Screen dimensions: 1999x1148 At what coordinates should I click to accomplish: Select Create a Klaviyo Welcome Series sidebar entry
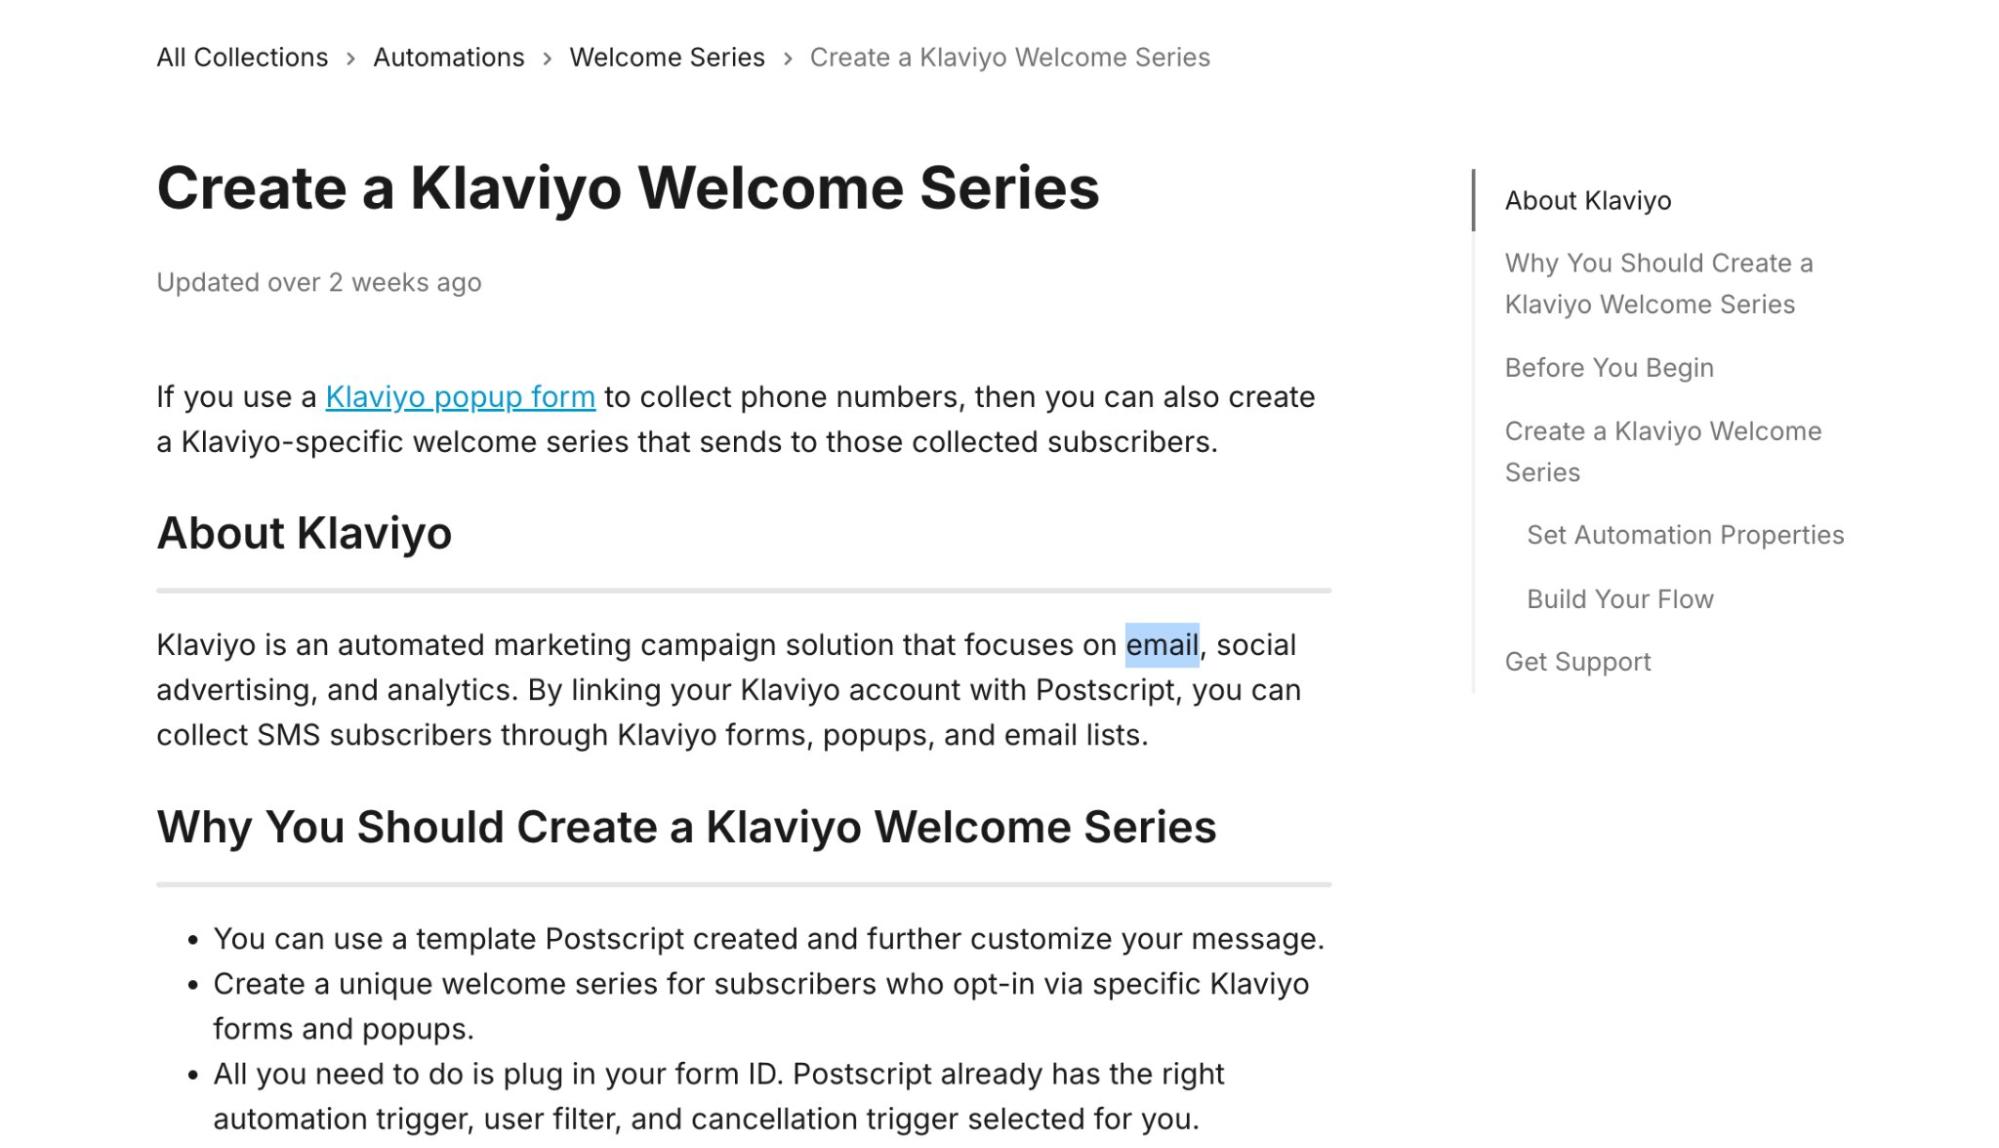click(x=1663, y=451)
